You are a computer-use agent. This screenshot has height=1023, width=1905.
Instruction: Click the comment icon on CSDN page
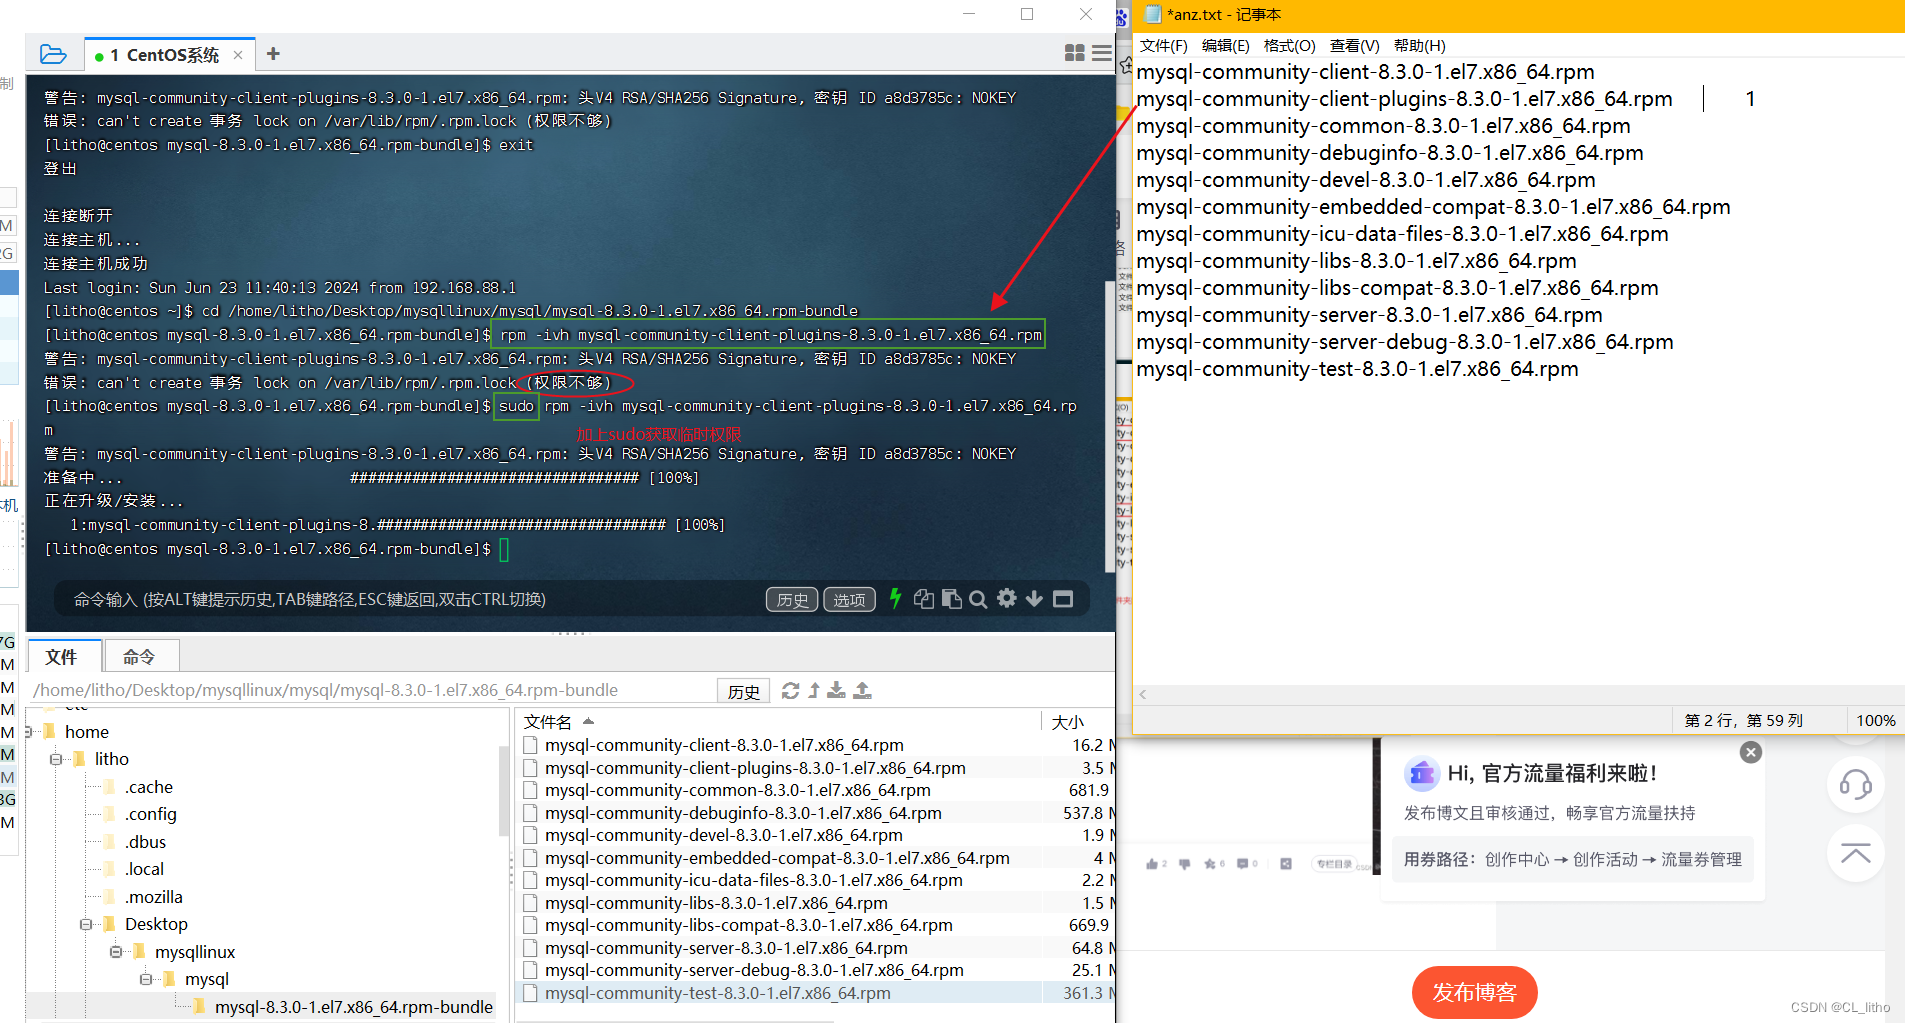tap(1243, 864)
